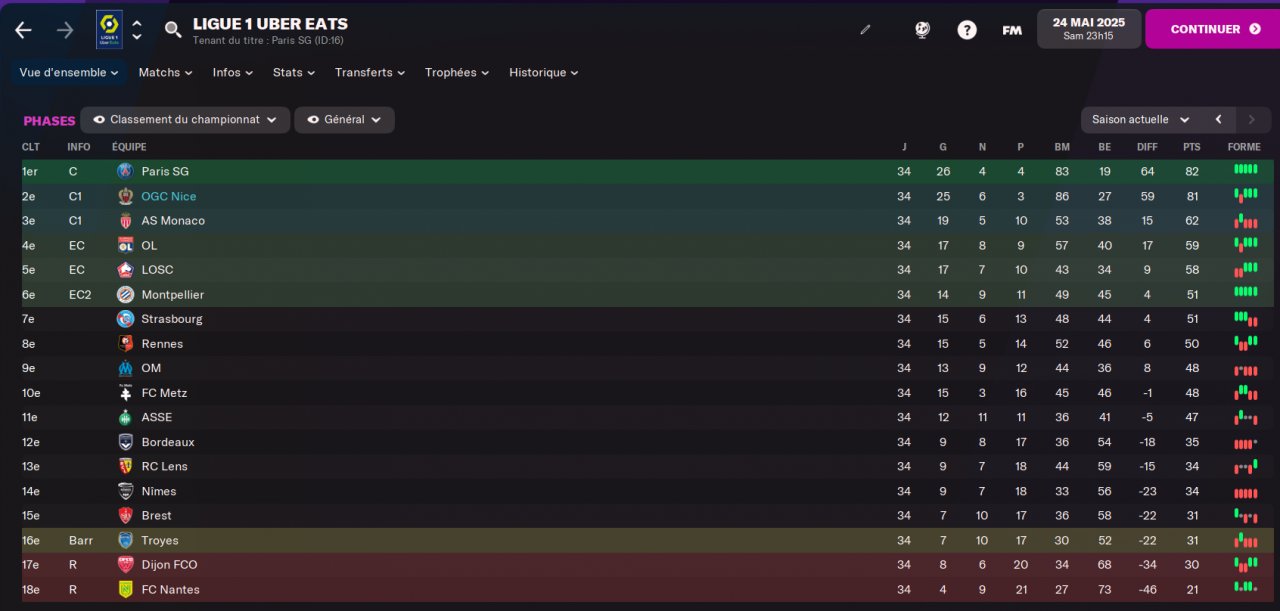This screenshot has height=611, width=1280.
Task: Click the AS Monaco club crest
Action: 125,221
